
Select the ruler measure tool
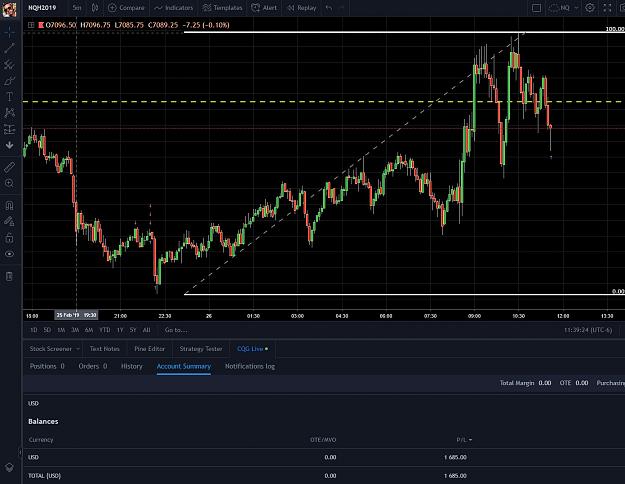pyautogui.click(x=10, y=167)
